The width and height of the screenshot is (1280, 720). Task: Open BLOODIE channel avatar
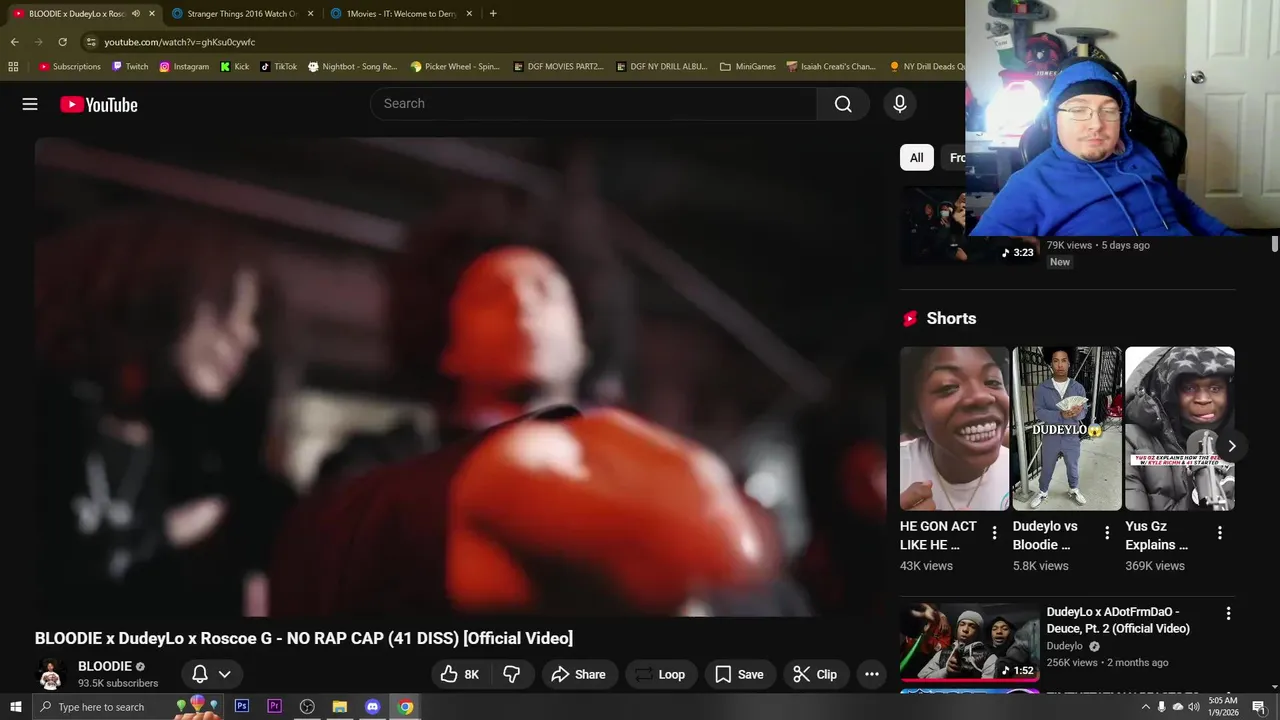click(51, 674)
